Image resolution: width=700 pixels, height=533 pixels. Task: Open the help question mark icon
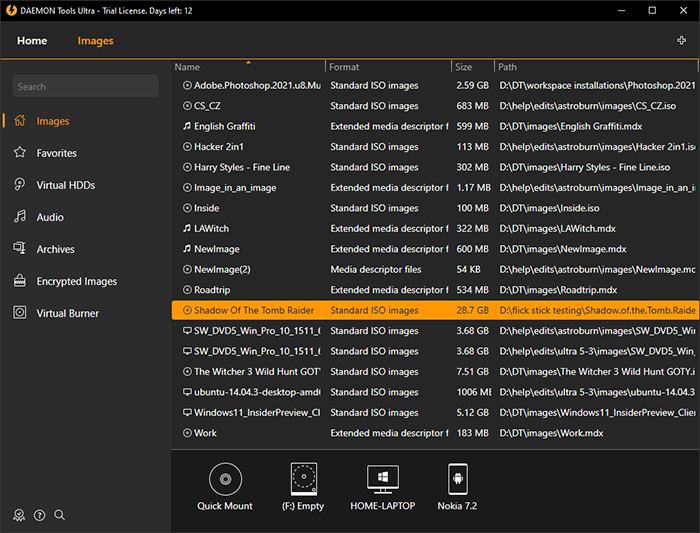point(39,515)
